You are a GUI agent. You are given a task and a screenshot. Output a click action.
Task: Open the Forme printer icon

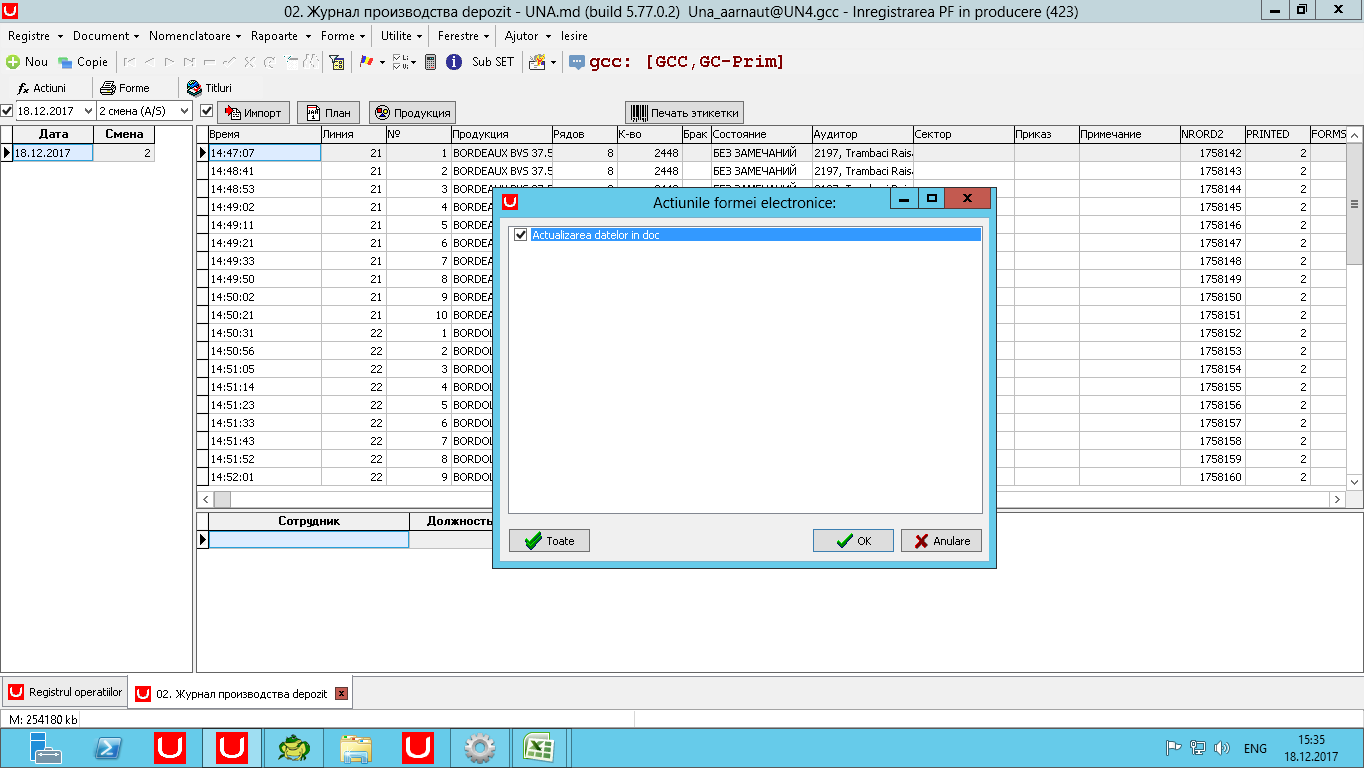(108, 88)
